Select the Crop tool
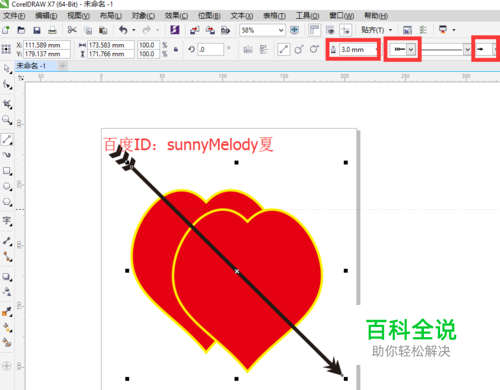Viewport: 500px width, 390px height. click(7, 104)
